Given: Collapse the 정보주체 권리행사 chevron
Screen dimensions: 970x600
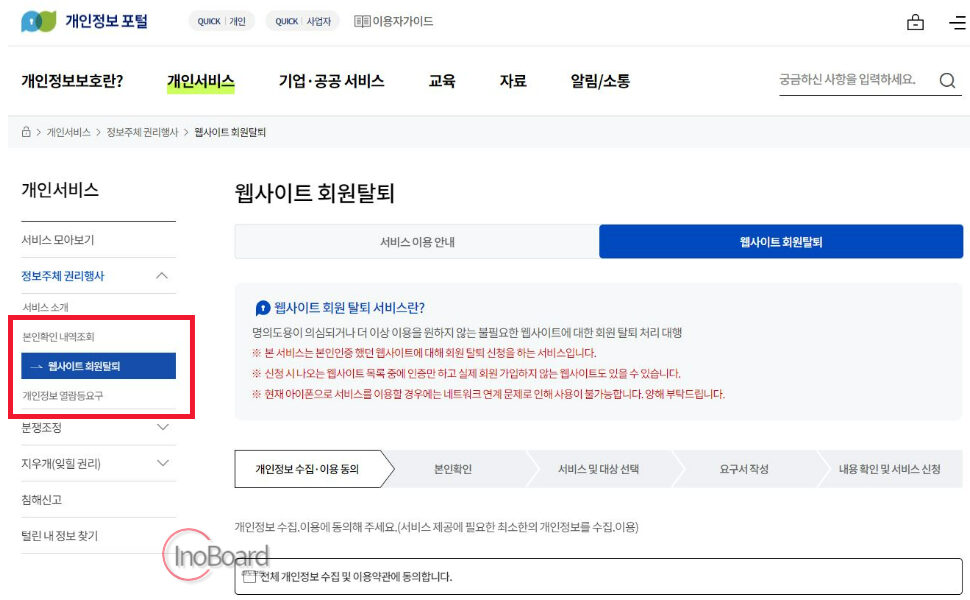Looking at the screenshot, I should [162, 276].
